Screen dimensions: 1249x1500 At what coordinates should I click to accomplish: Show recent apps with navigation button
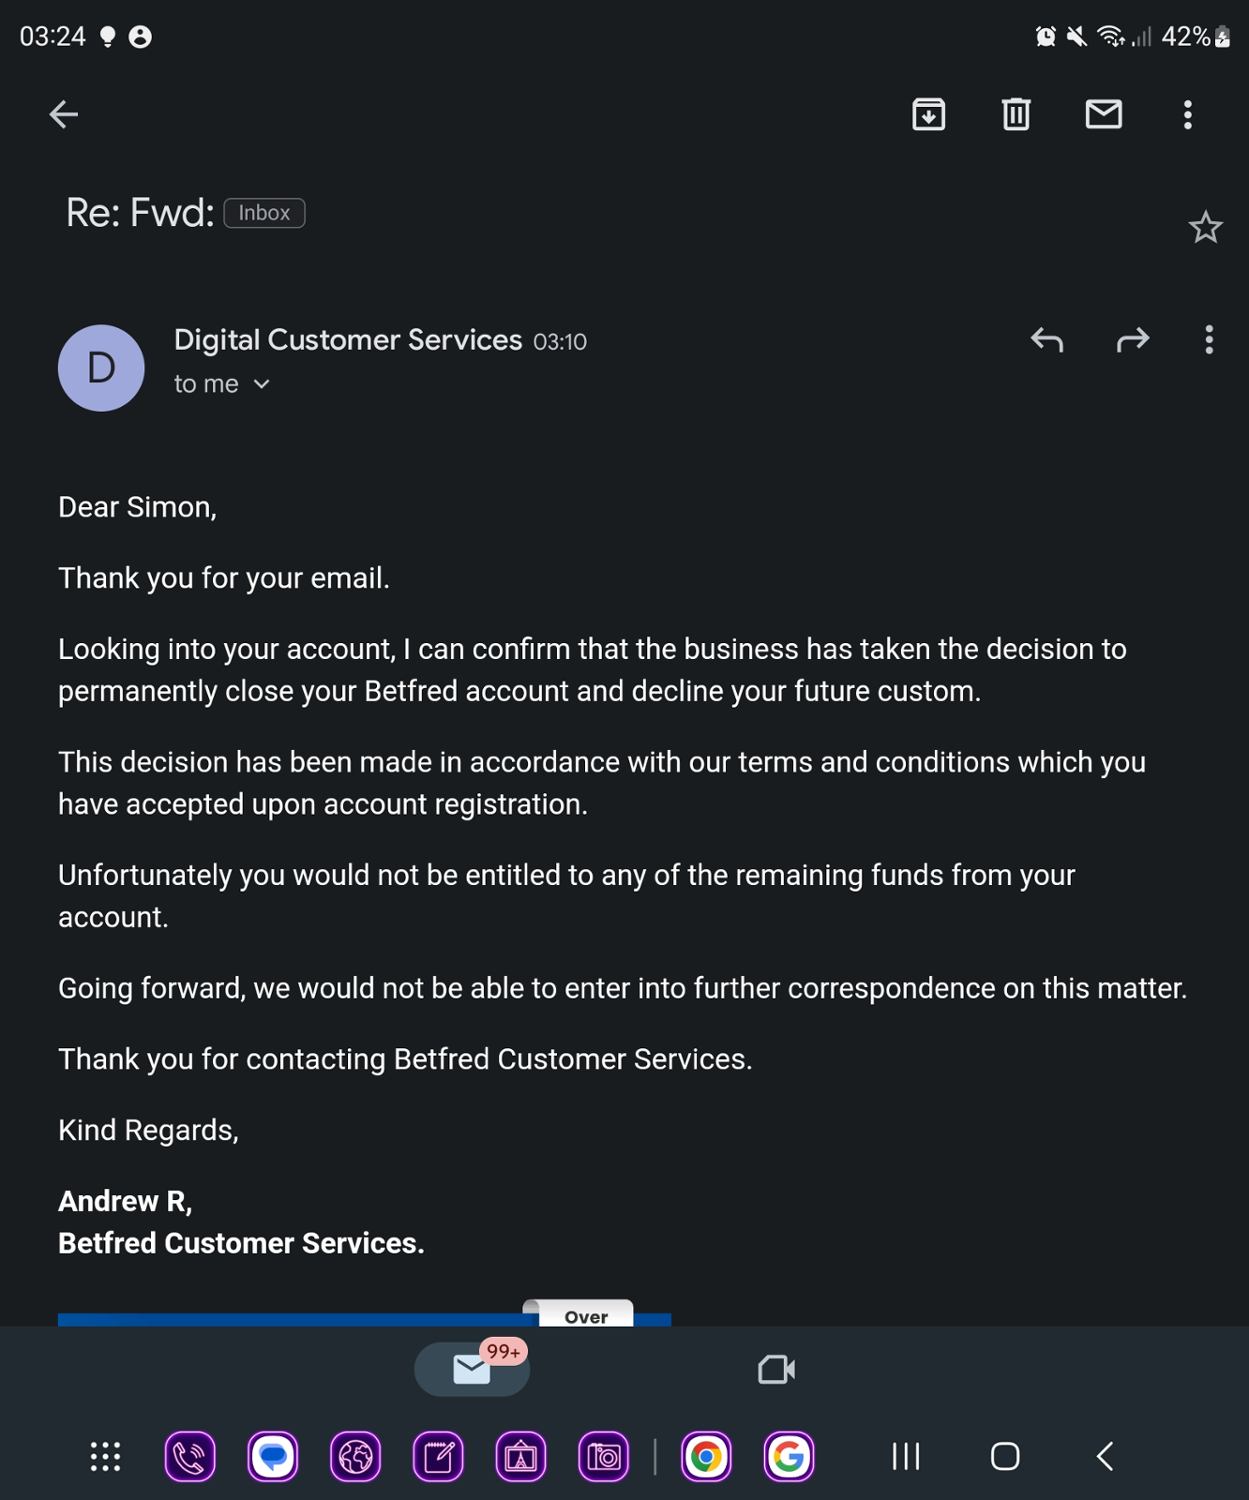[x=906, y=1456]
